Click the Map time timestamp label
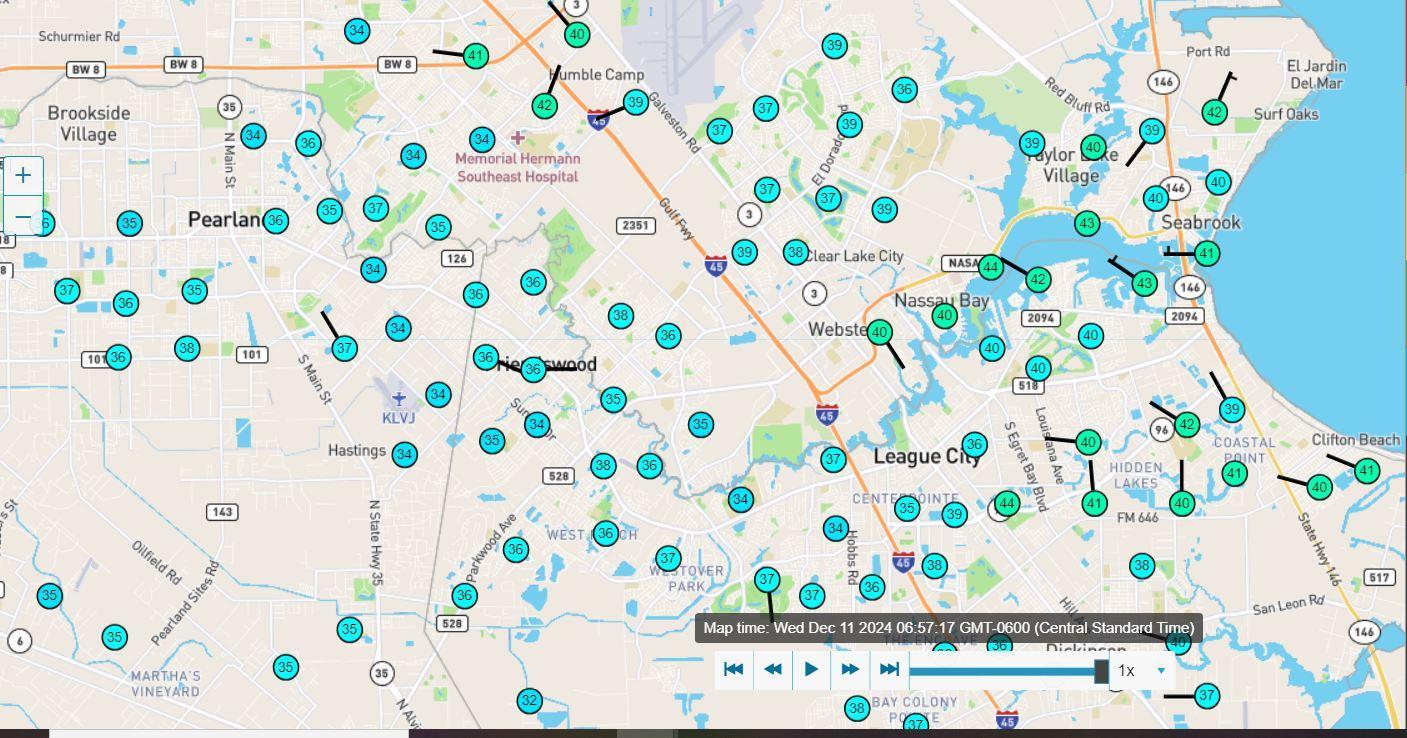The height and width of the screenshot is (738, 1407). pyautogui.click(x=948, y=628)
